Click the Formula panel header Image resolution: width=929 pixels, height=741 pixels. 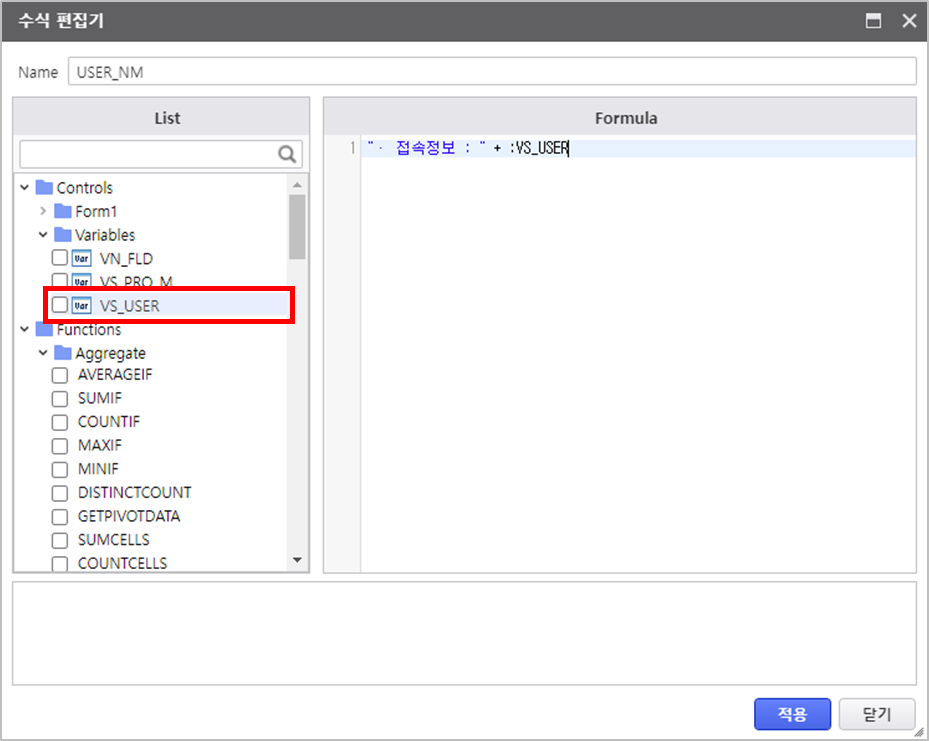tap(620, 118)
